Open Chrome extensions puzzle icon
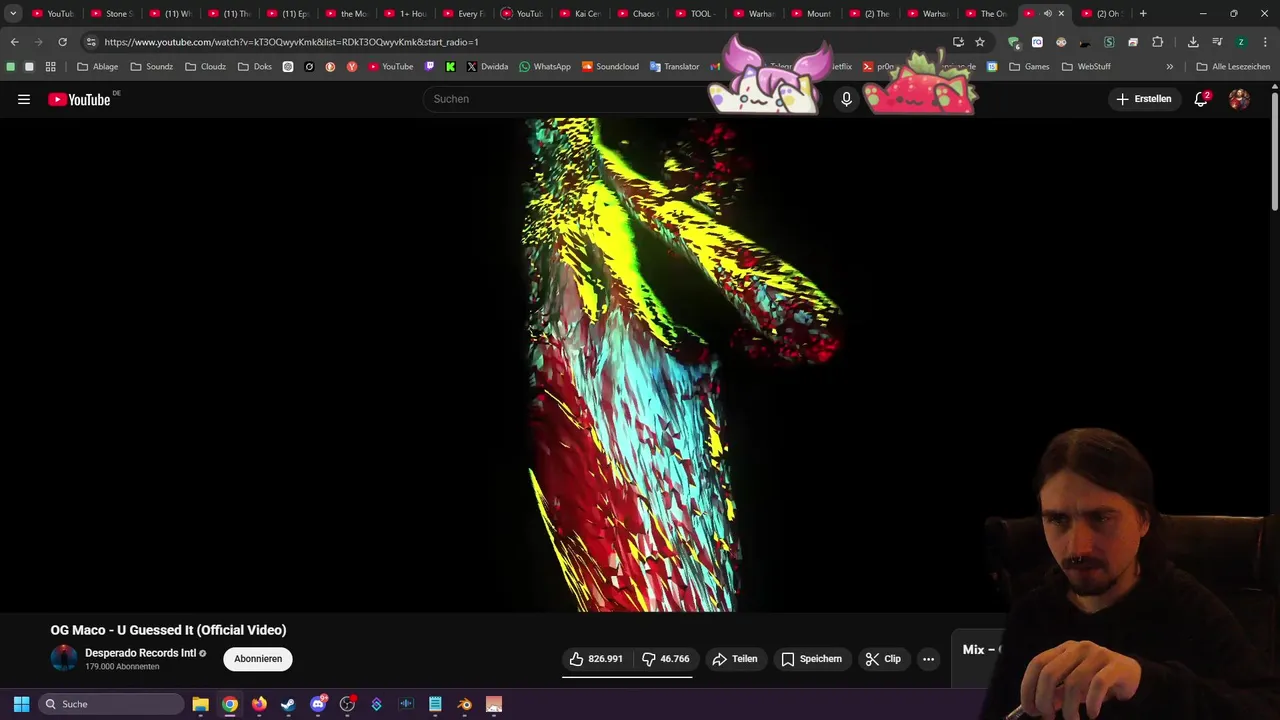Screen dimensions: 1280x720 [1157, 42]
